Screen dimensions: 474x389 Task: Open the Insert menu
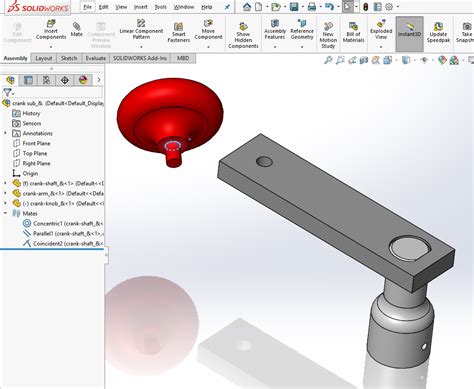tap(140, 7)
